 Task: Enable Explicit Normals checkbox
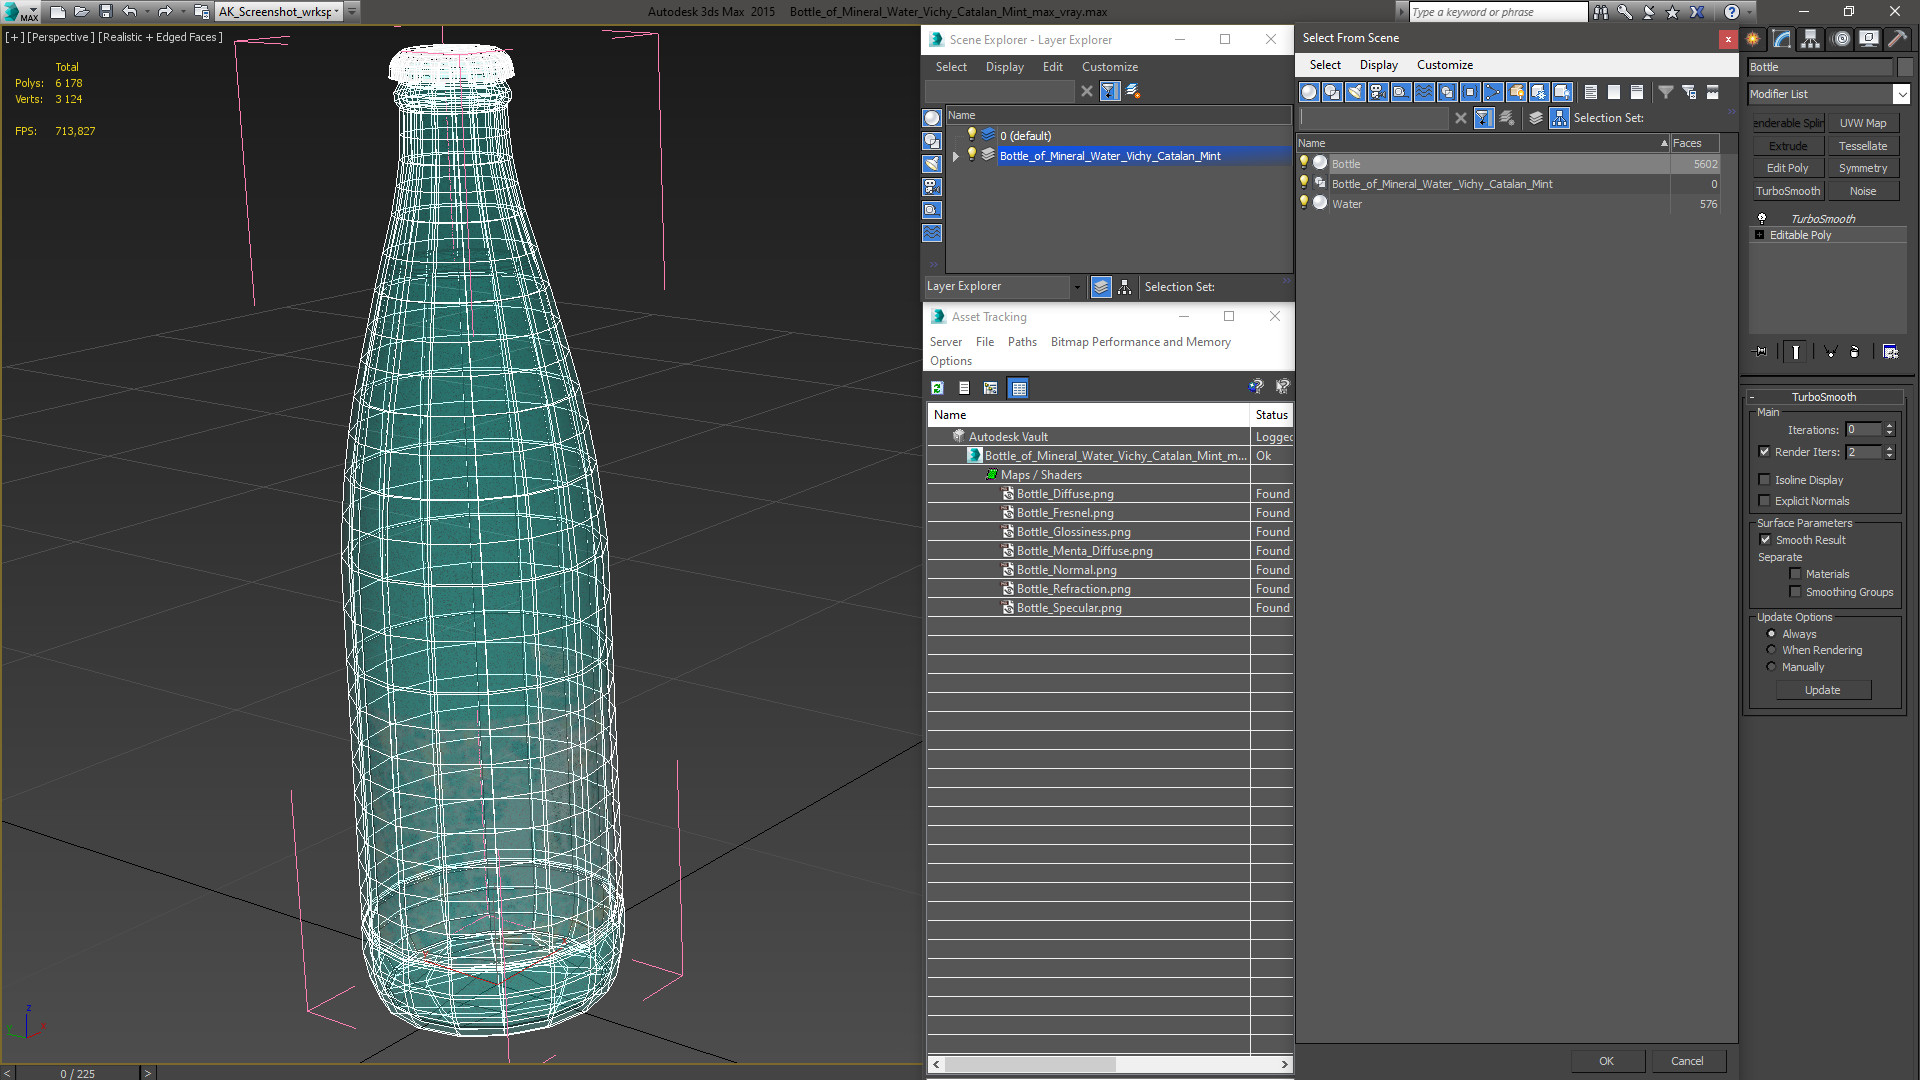tap(1764, 501)
